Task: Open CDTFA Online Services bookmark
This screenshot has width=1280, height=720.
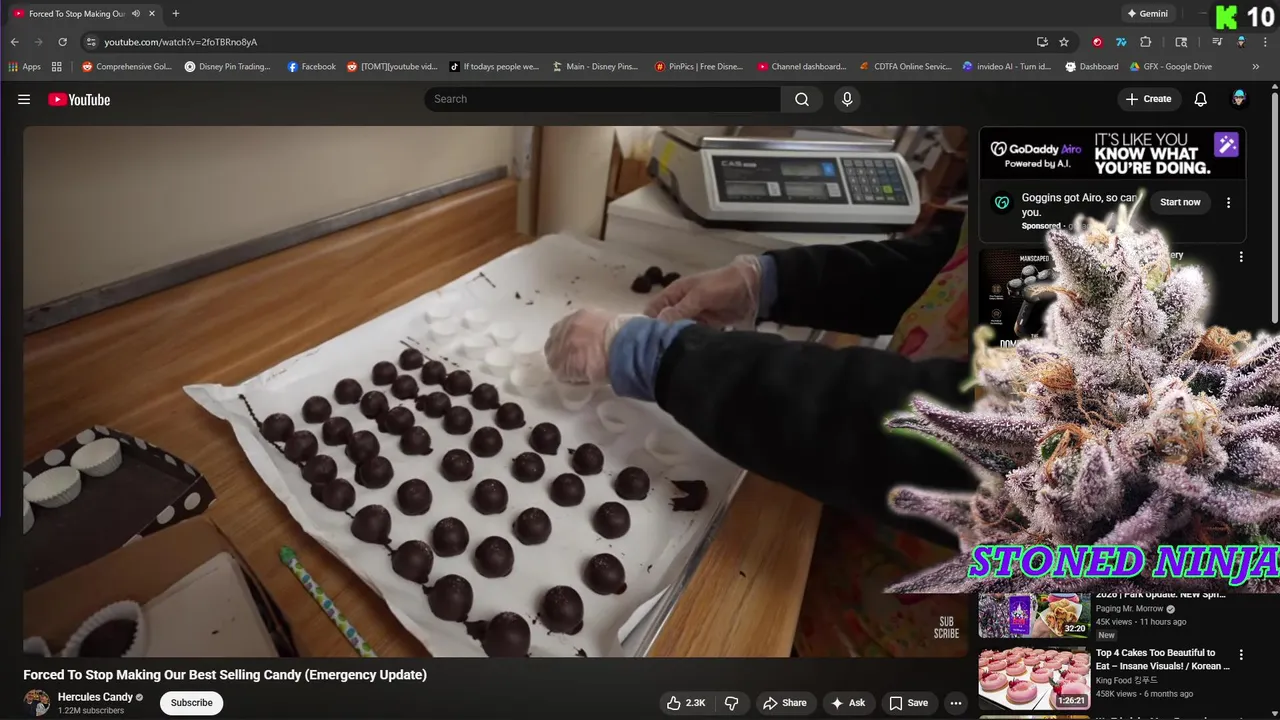Action: (905, 67)
